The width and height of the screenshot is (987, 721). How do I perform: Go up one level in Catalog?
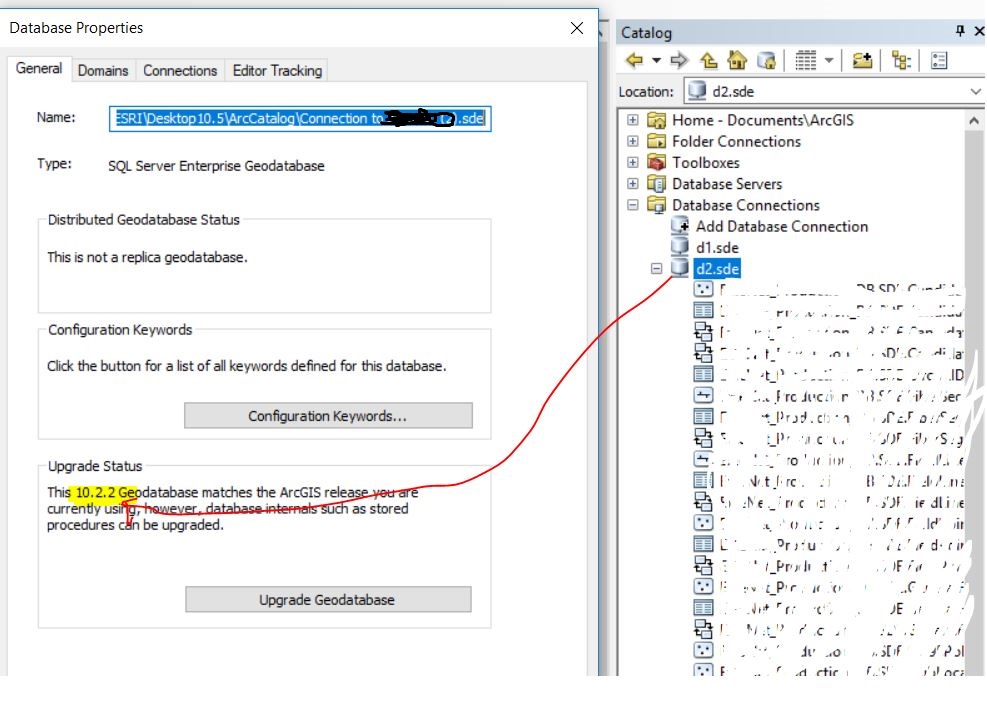[709, 60]
